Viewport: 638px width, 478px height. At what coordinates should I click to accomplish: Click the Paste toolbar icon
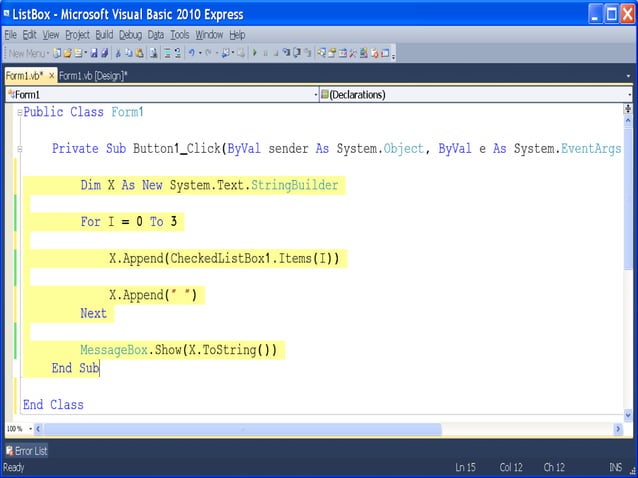139,53
